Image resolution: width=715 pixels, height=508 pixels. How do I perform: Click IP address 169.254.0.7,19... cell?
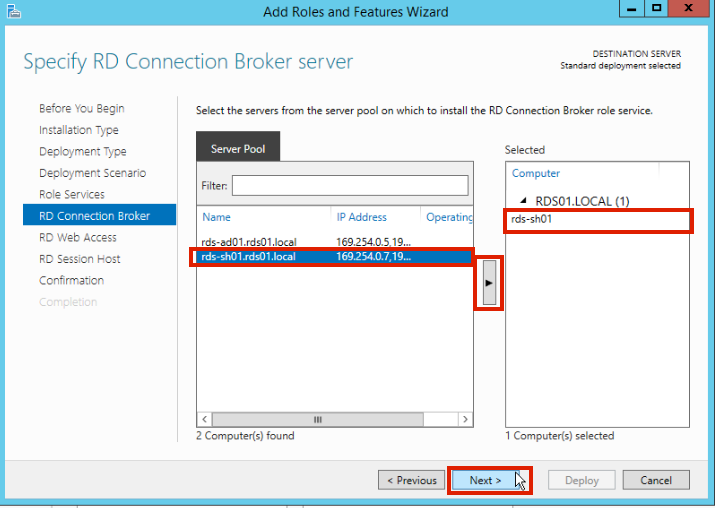pos(373,257)
